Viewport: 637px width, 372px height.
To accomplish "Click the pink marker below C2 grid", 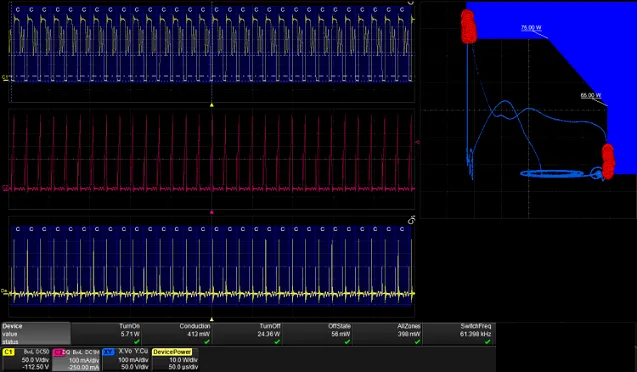I will pos(212,212).
